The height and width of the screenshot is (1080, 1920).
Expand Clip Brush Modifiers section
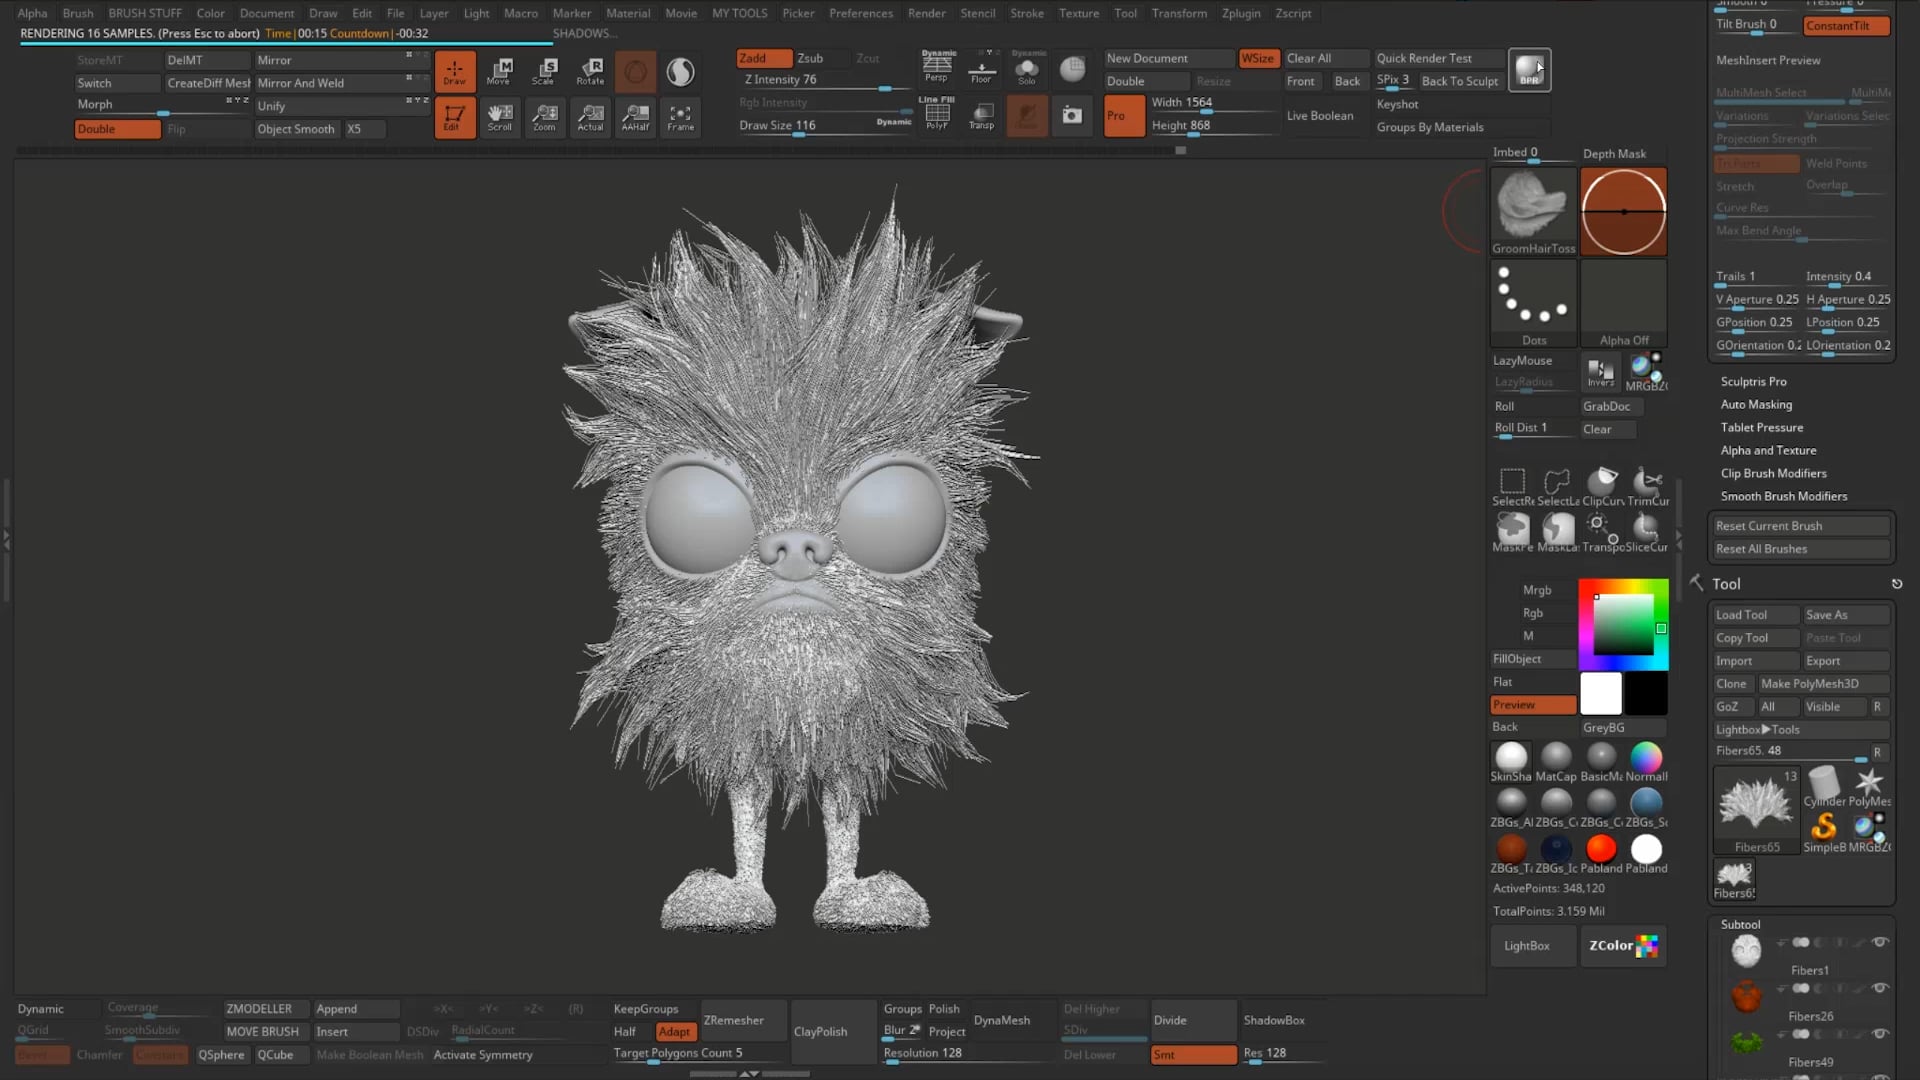click(x=1773, y=473)
